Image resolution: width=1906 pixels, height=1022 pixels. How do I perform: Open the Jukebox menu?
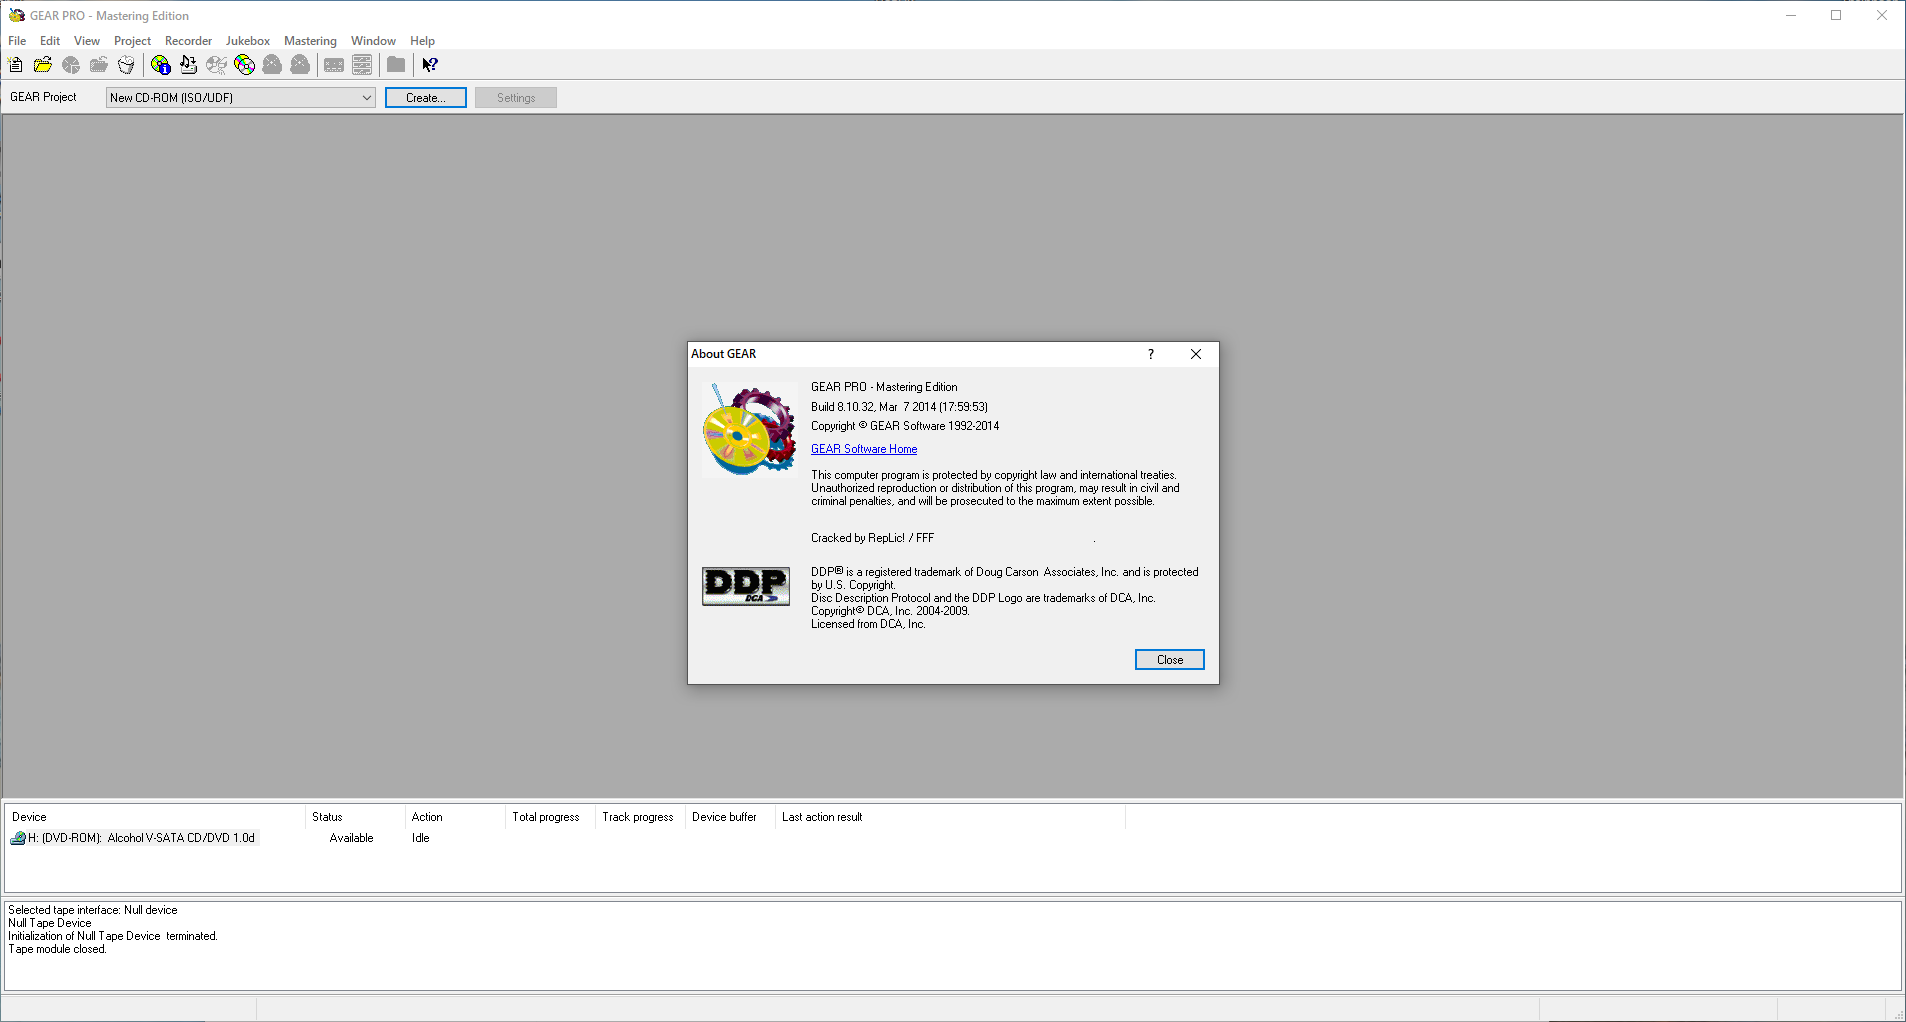click(x=248, y=41)
